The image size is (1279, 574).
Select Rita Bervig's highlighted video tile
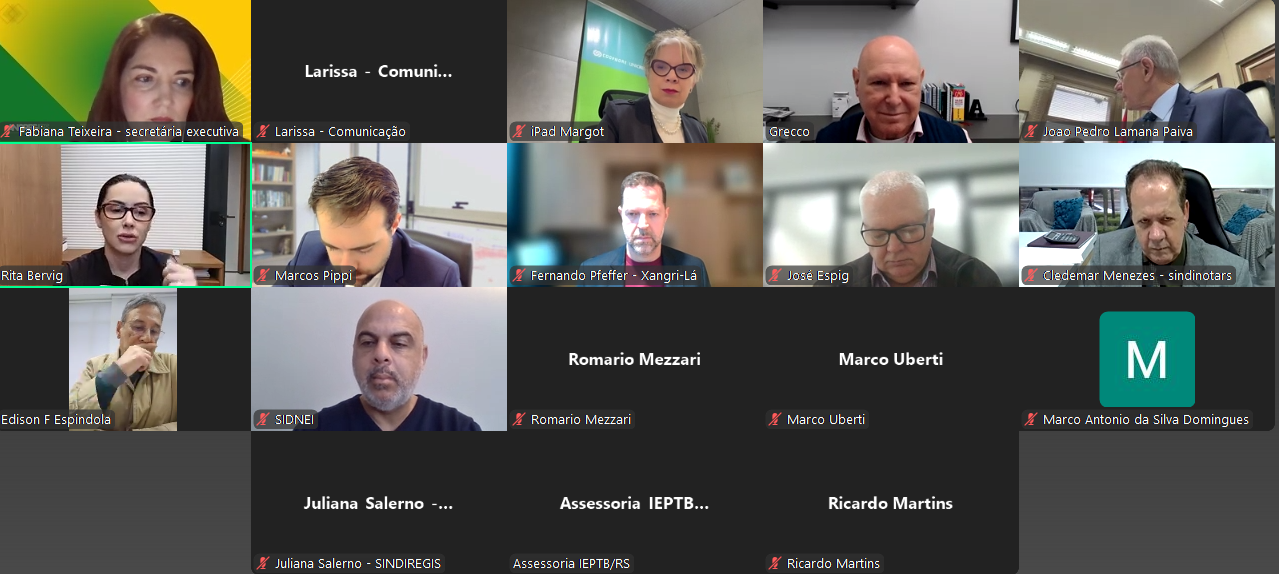(125, 215)
